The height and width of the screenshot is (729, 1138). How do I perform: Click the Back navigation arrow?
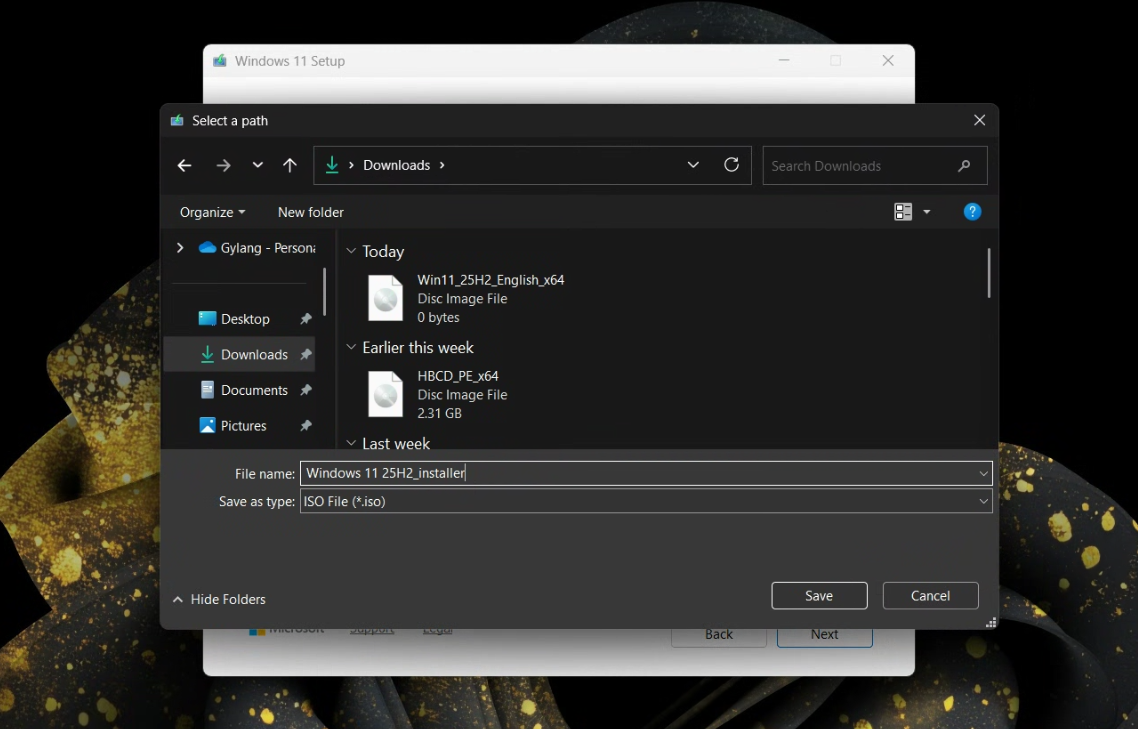point(184,166)
